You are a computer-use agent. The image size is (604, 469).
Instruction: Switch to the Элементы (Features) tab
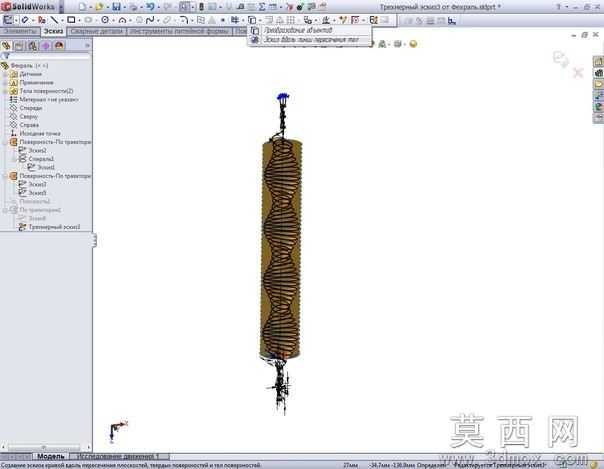(x=20, y=31)
